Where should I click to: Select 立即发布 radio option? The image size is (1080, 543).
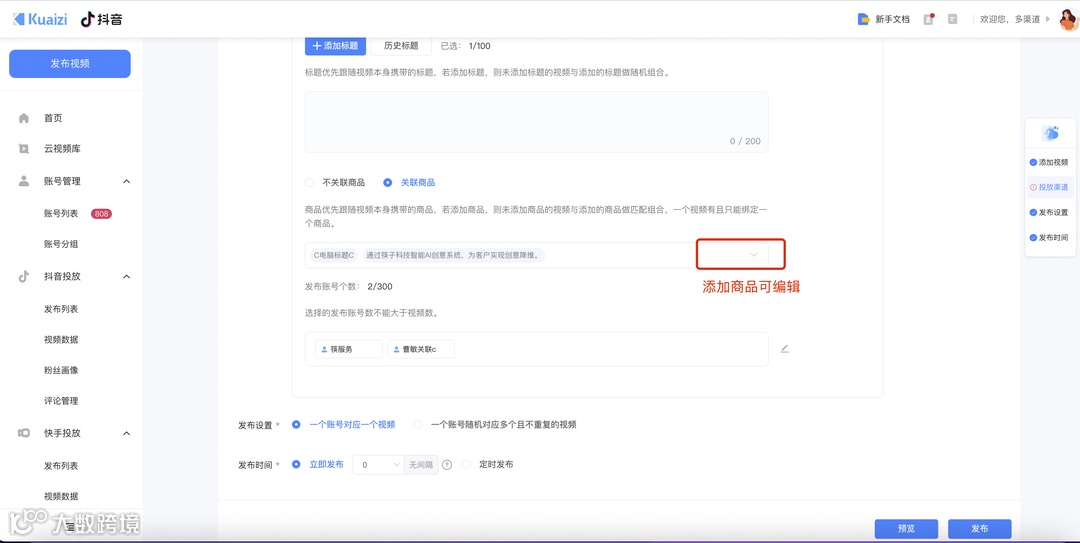(296, 464)
